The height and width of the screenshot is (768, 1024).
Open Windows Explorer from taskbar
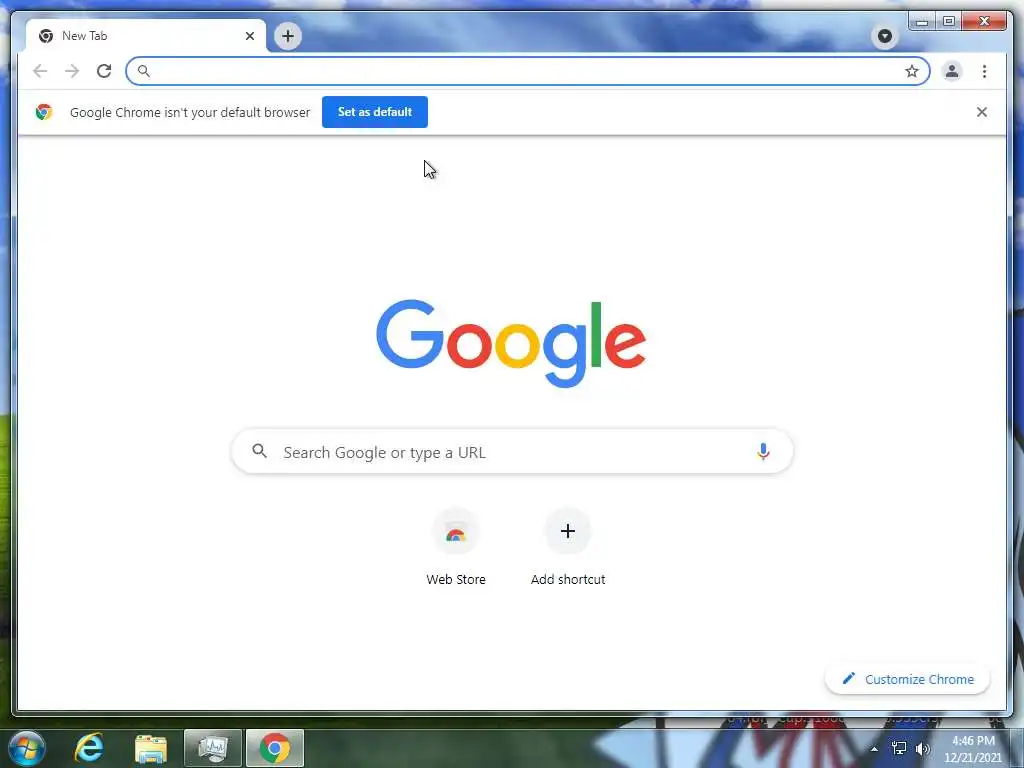click(151, 748)
